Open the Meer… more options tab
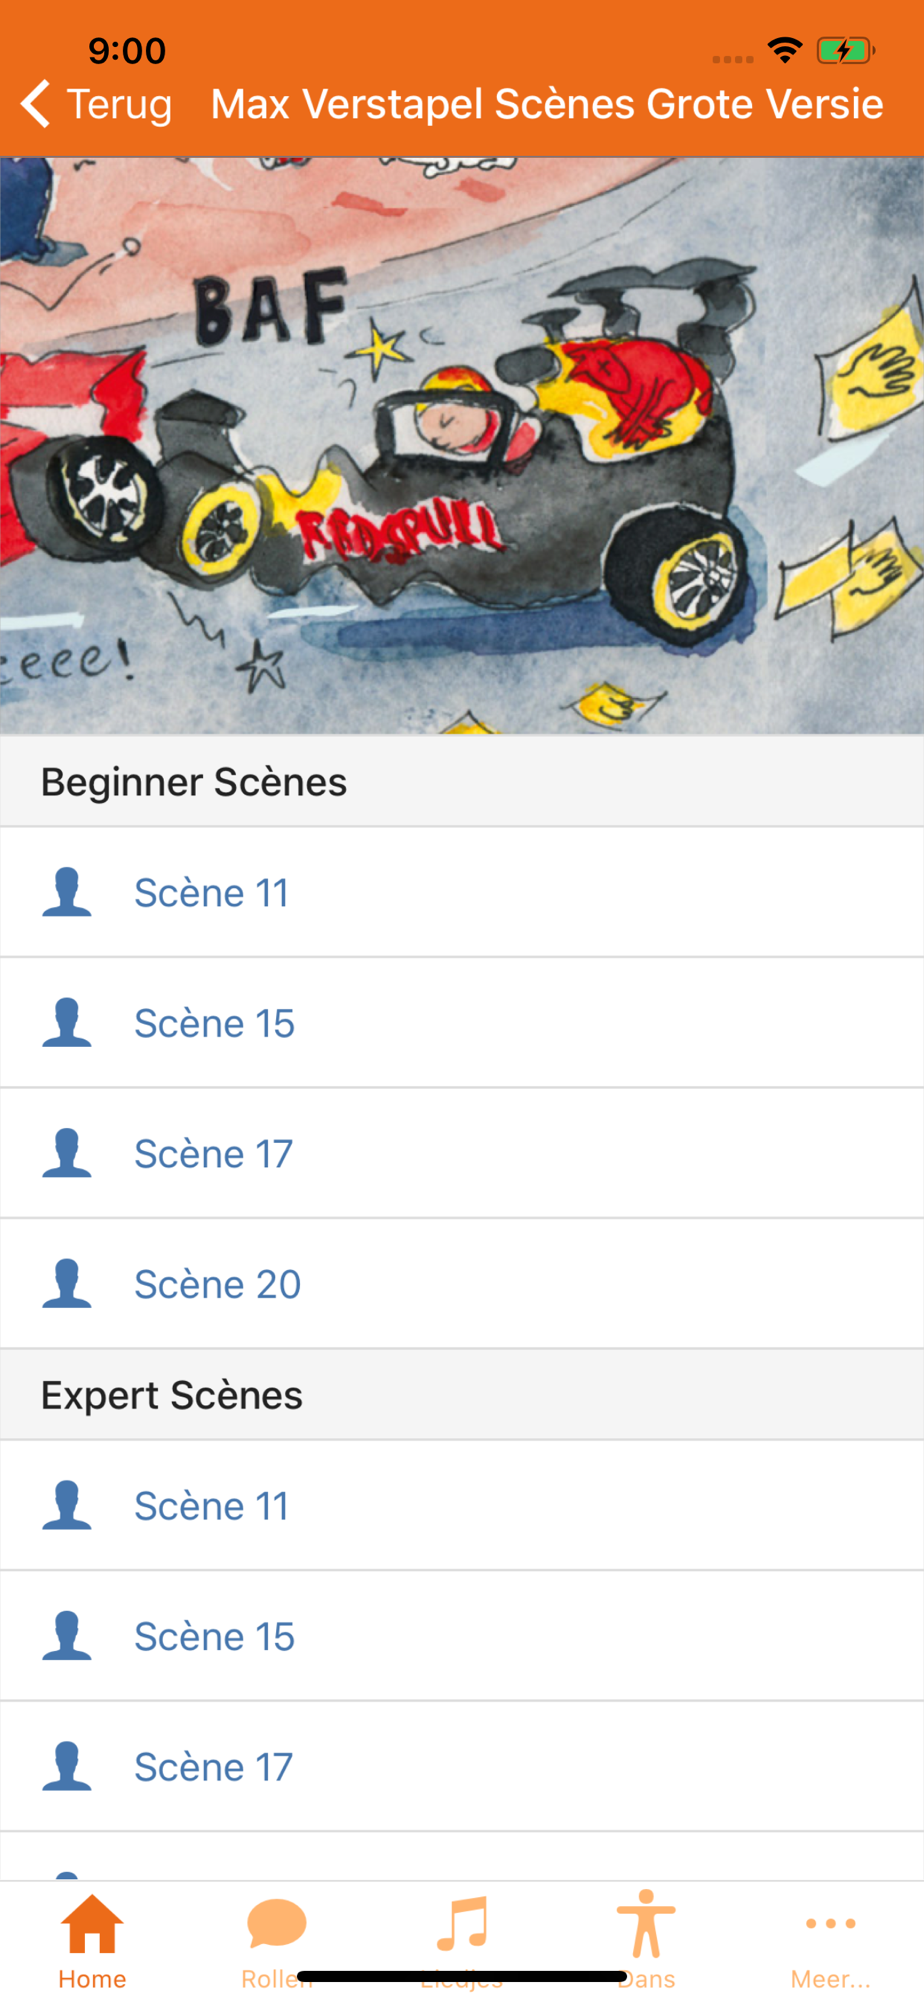Screen dimensions: 924x2000 [x=830, y=1940]
